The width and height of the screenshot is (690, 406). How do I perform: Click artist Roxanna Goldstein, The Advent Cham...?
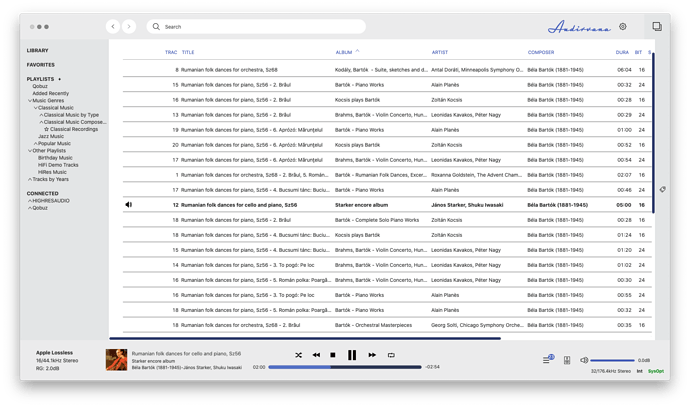(477, 175)
